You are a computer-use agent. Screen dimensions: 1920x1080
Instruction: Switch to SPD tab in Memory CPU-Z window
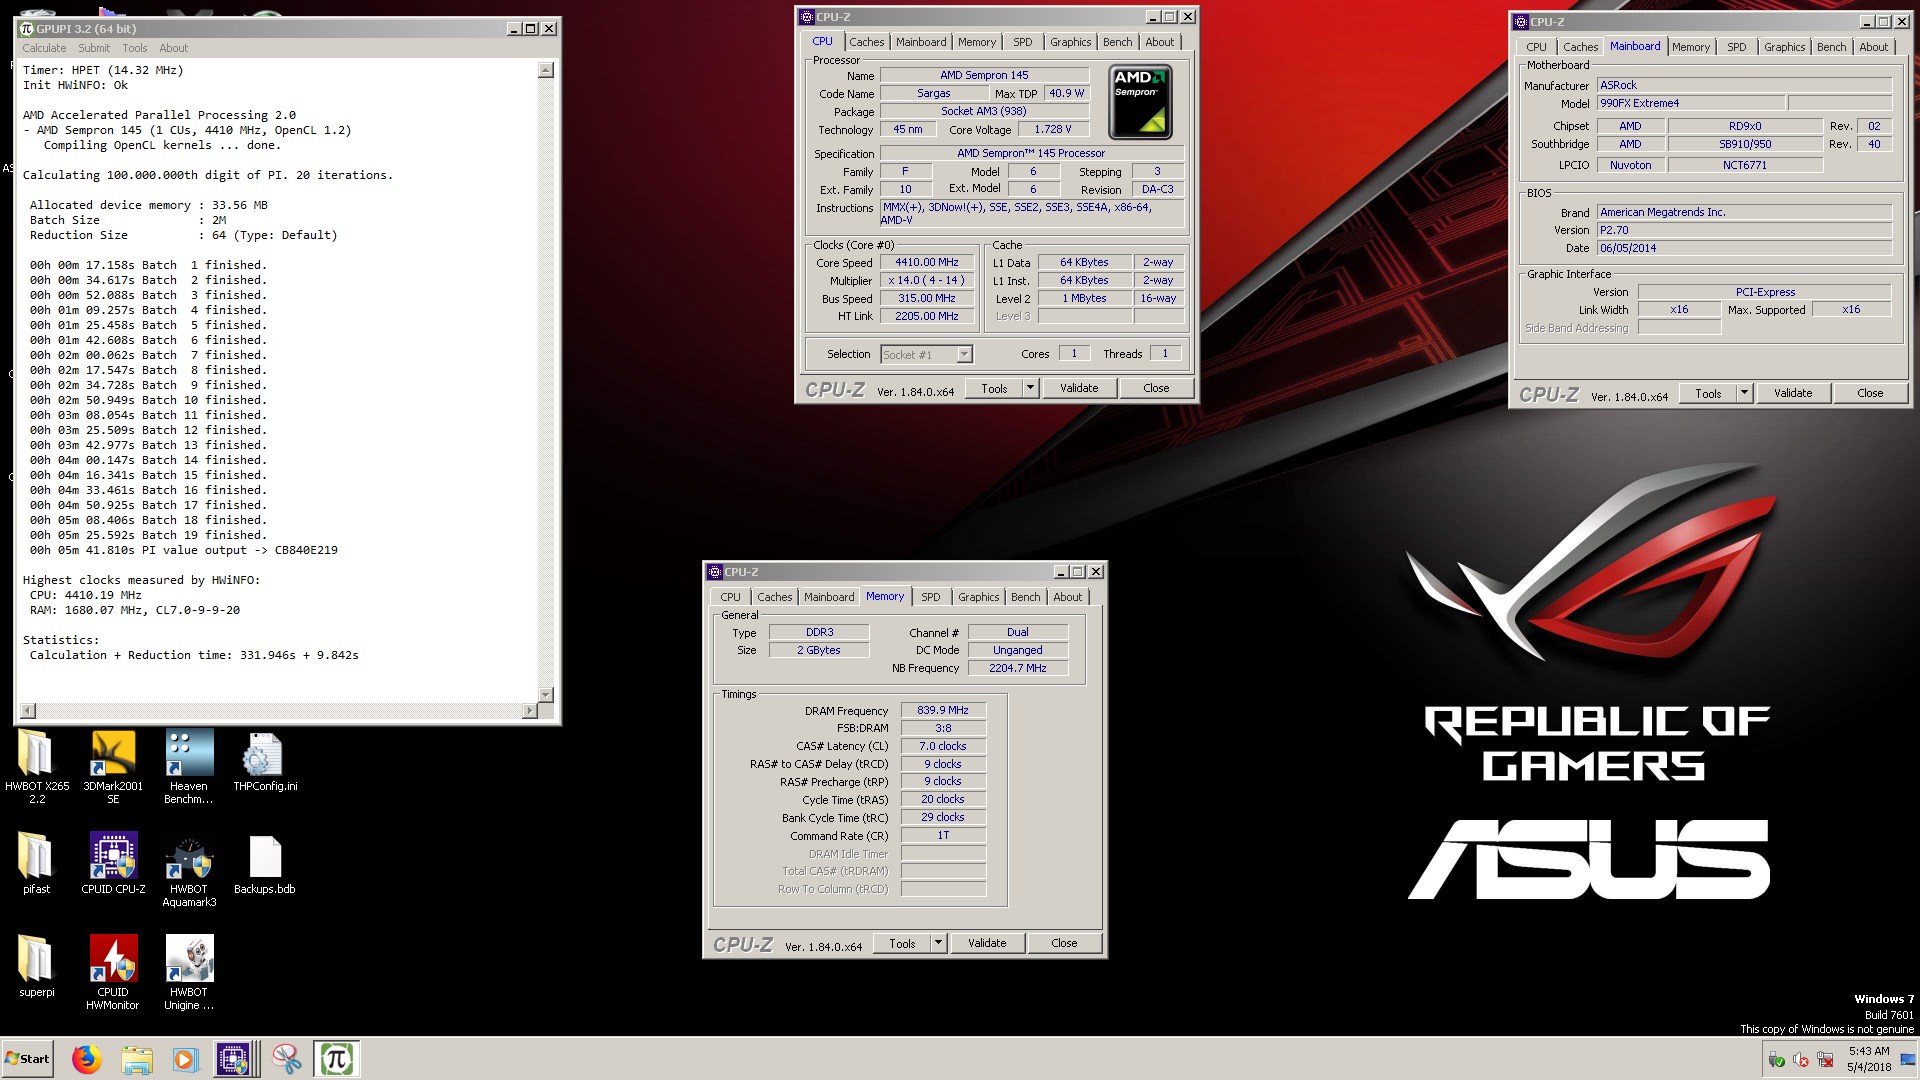[x=930, y=597]
